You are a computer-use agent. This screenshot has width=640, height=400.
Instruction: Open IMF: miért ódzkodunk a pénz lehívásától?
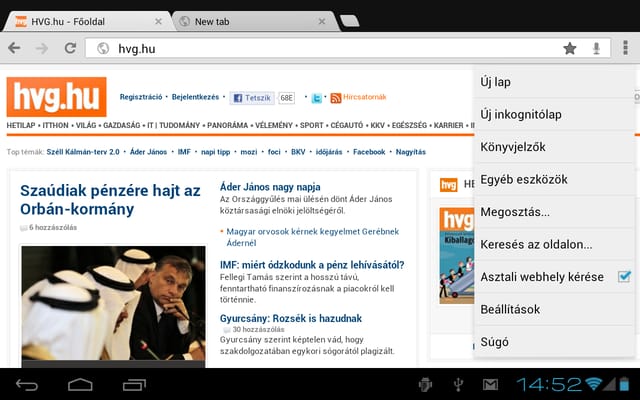click(x=312, y=265)
